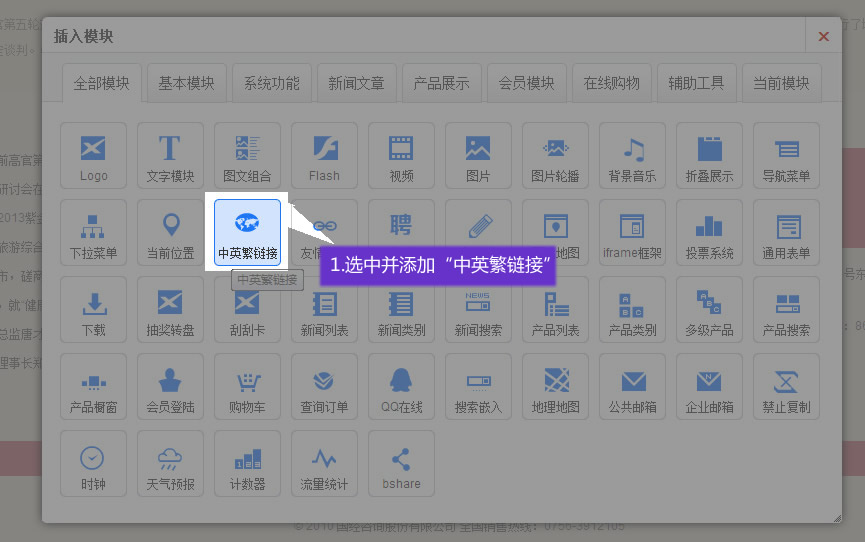Image resolution: width=865 pixels, height=542 pixels.
Task: Add the 天气预报 weather module
Action: pos(170,464)
